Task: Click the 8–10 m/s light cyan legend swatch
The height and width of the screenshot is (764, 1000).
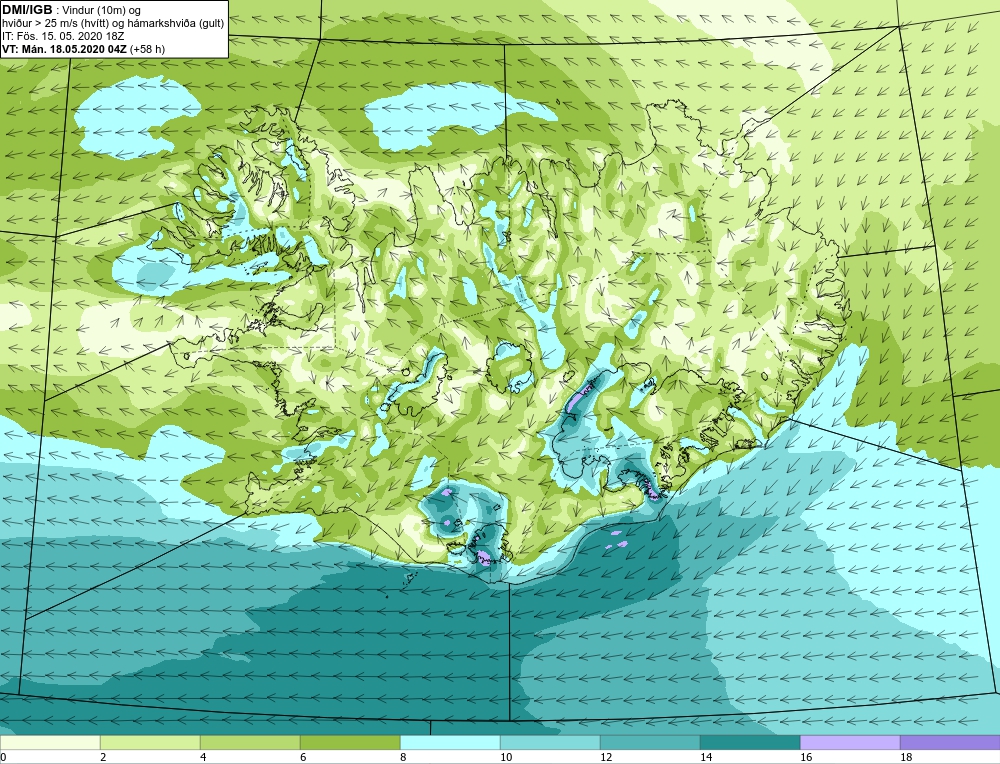Action: coord(450,742)
